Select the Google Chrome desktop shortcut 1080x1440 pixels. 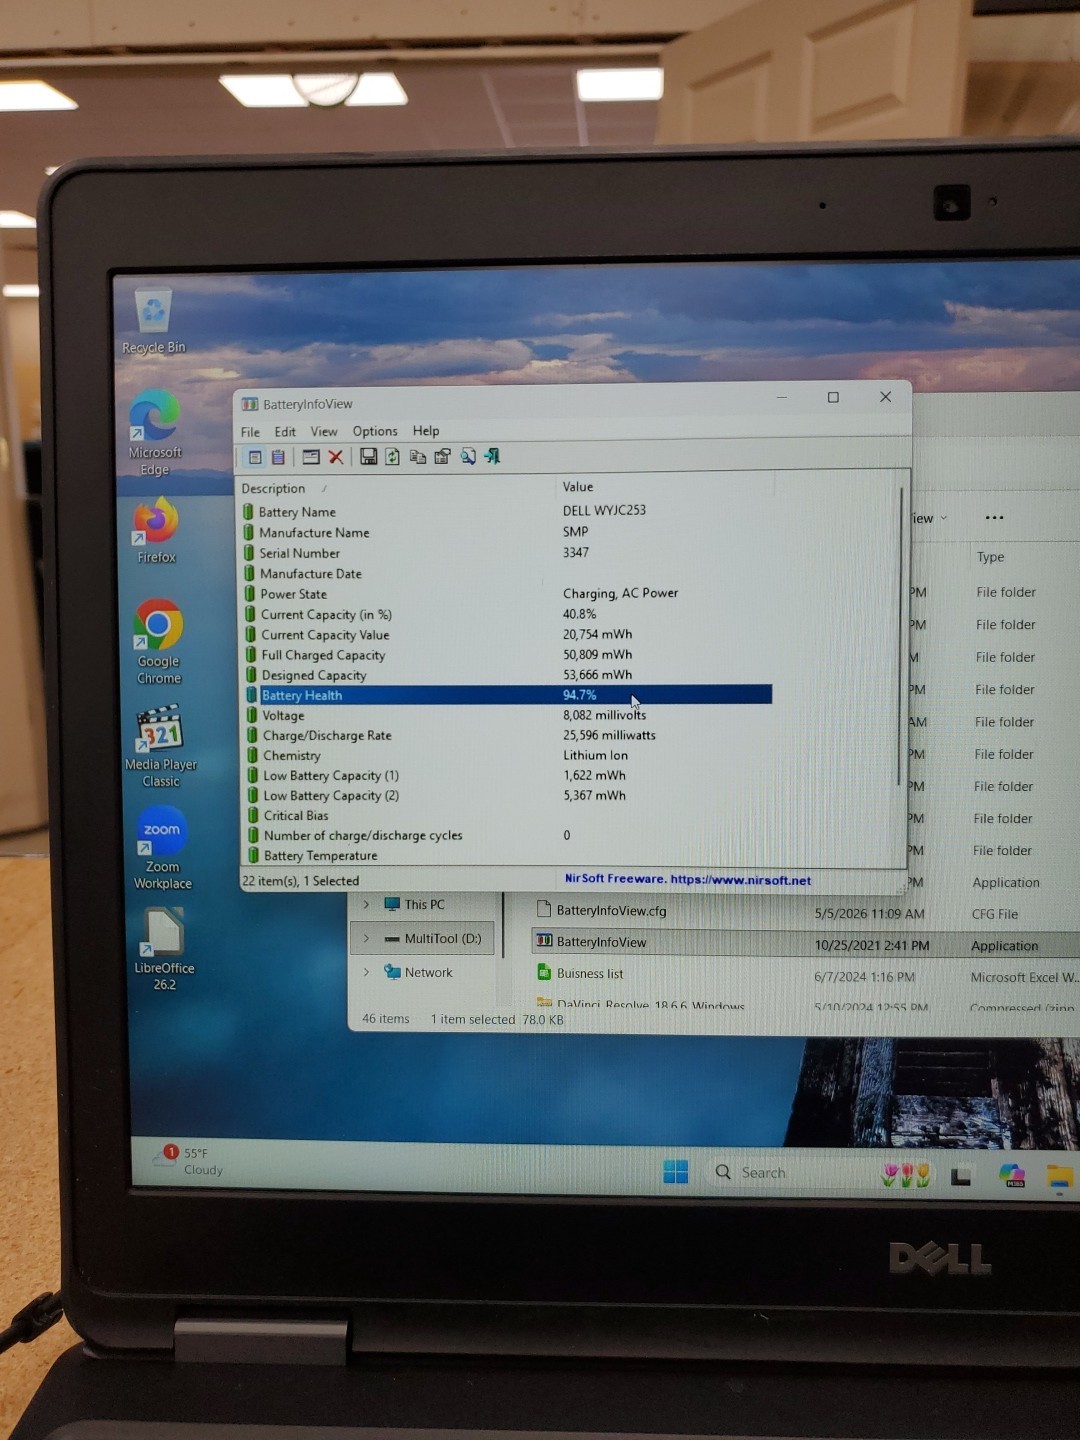(x=158, y=642)
